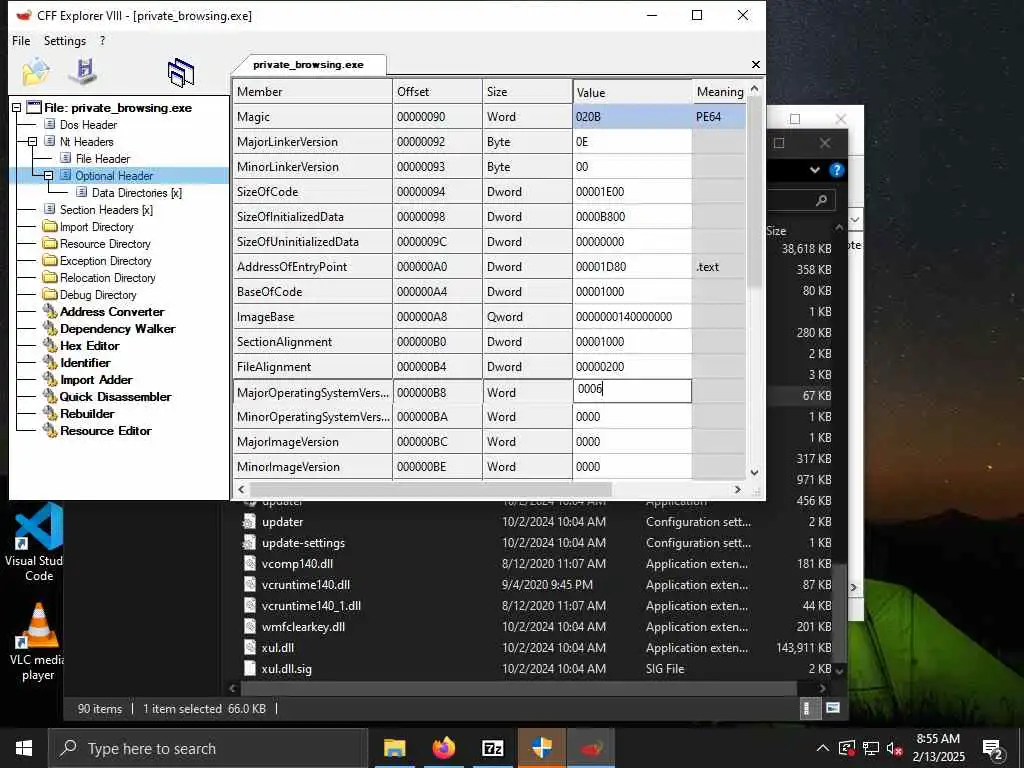Image resolution: width=1024 pixels, height=768 pixels.
Task: Open the VLC media player desktop shortcut
Action: (x=37, y=642)
